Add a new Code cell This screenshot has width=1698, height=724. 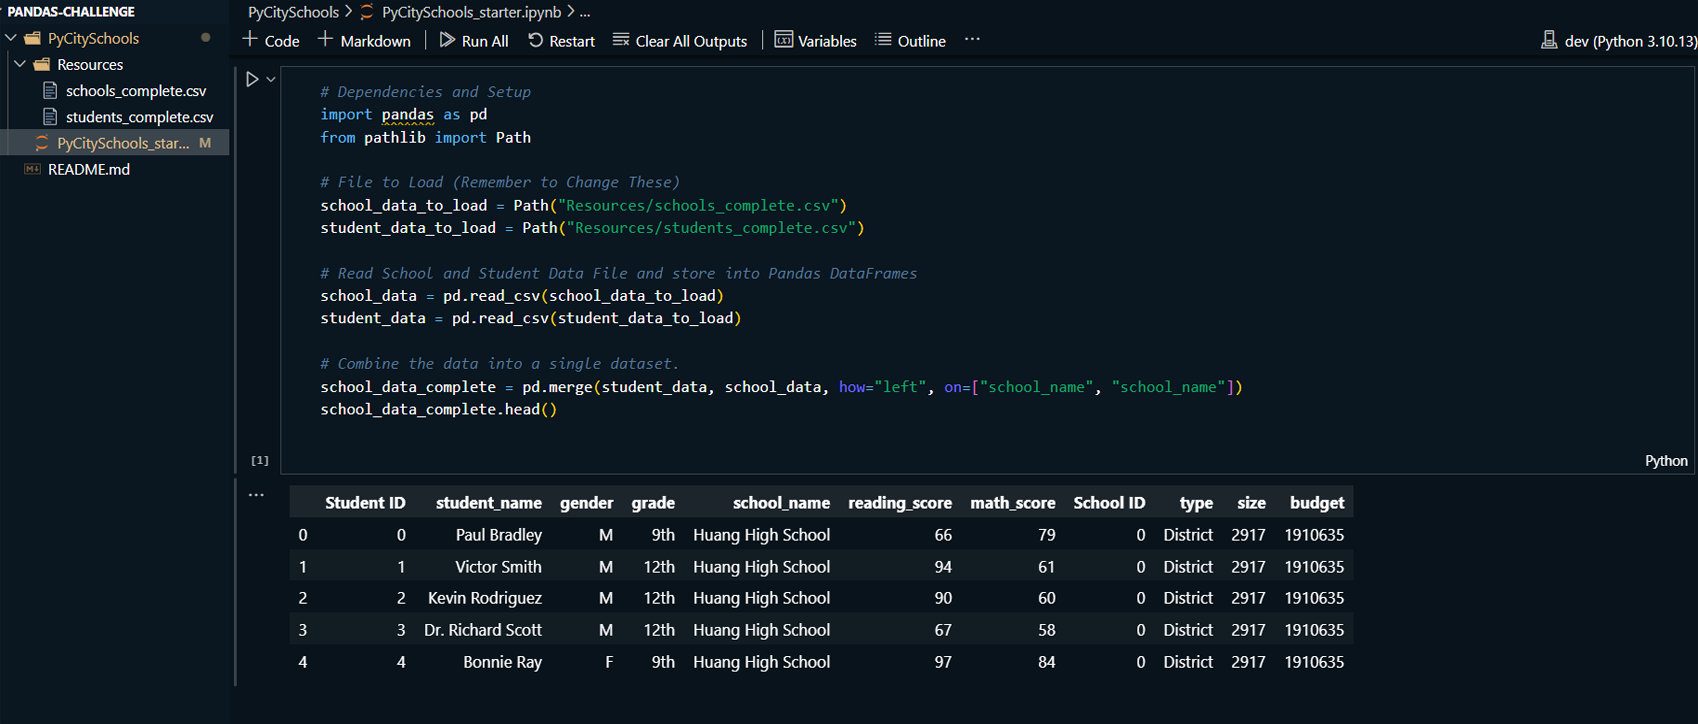(x=271, y=41)
